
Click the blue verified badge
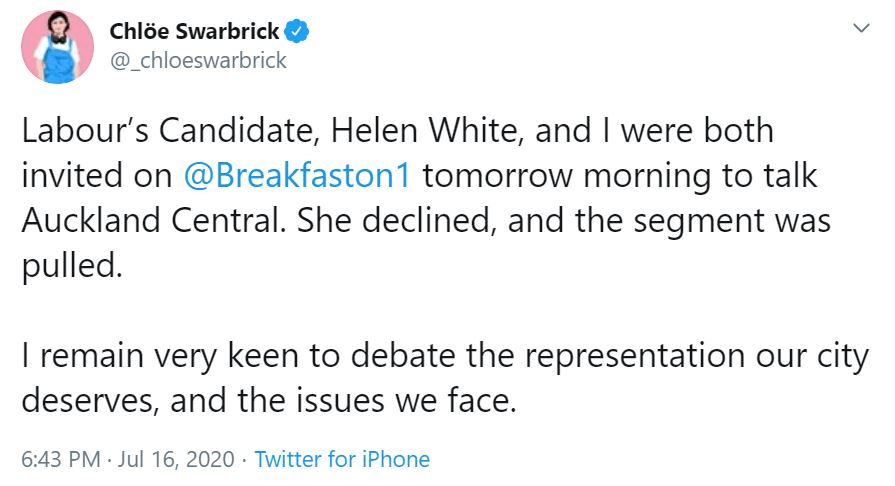click(298, 32)
